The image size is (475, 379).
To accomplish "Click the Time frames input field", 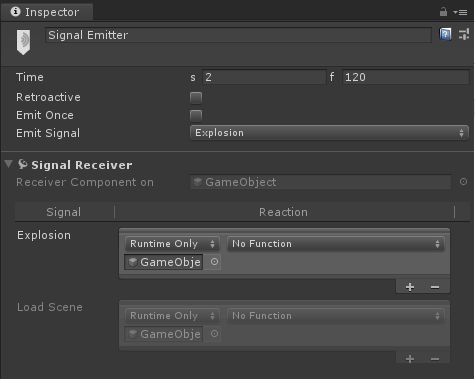I will point(406,77).
